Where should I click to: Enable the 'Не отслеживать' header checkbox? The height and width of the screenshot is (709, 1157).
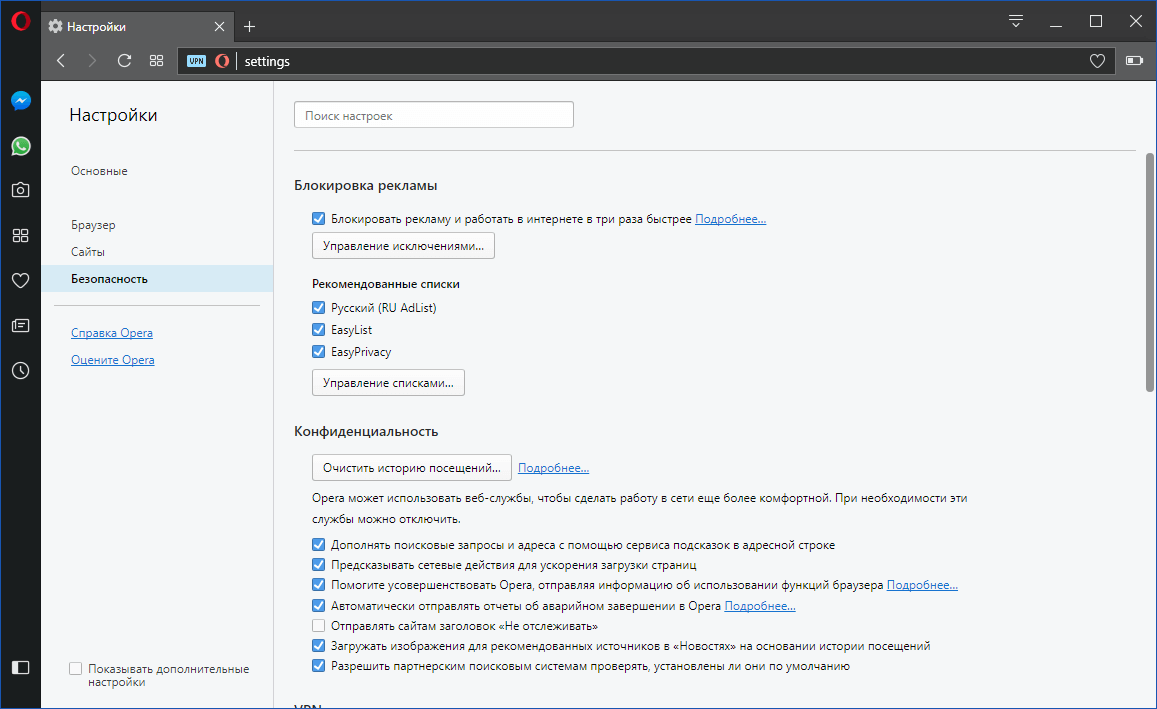(319, 626)
